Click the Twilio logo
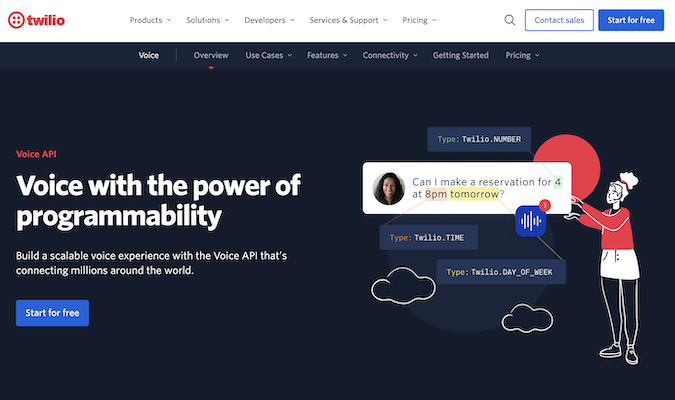The width and height of the screenshot is (675, 400). [x=36, y=20]
